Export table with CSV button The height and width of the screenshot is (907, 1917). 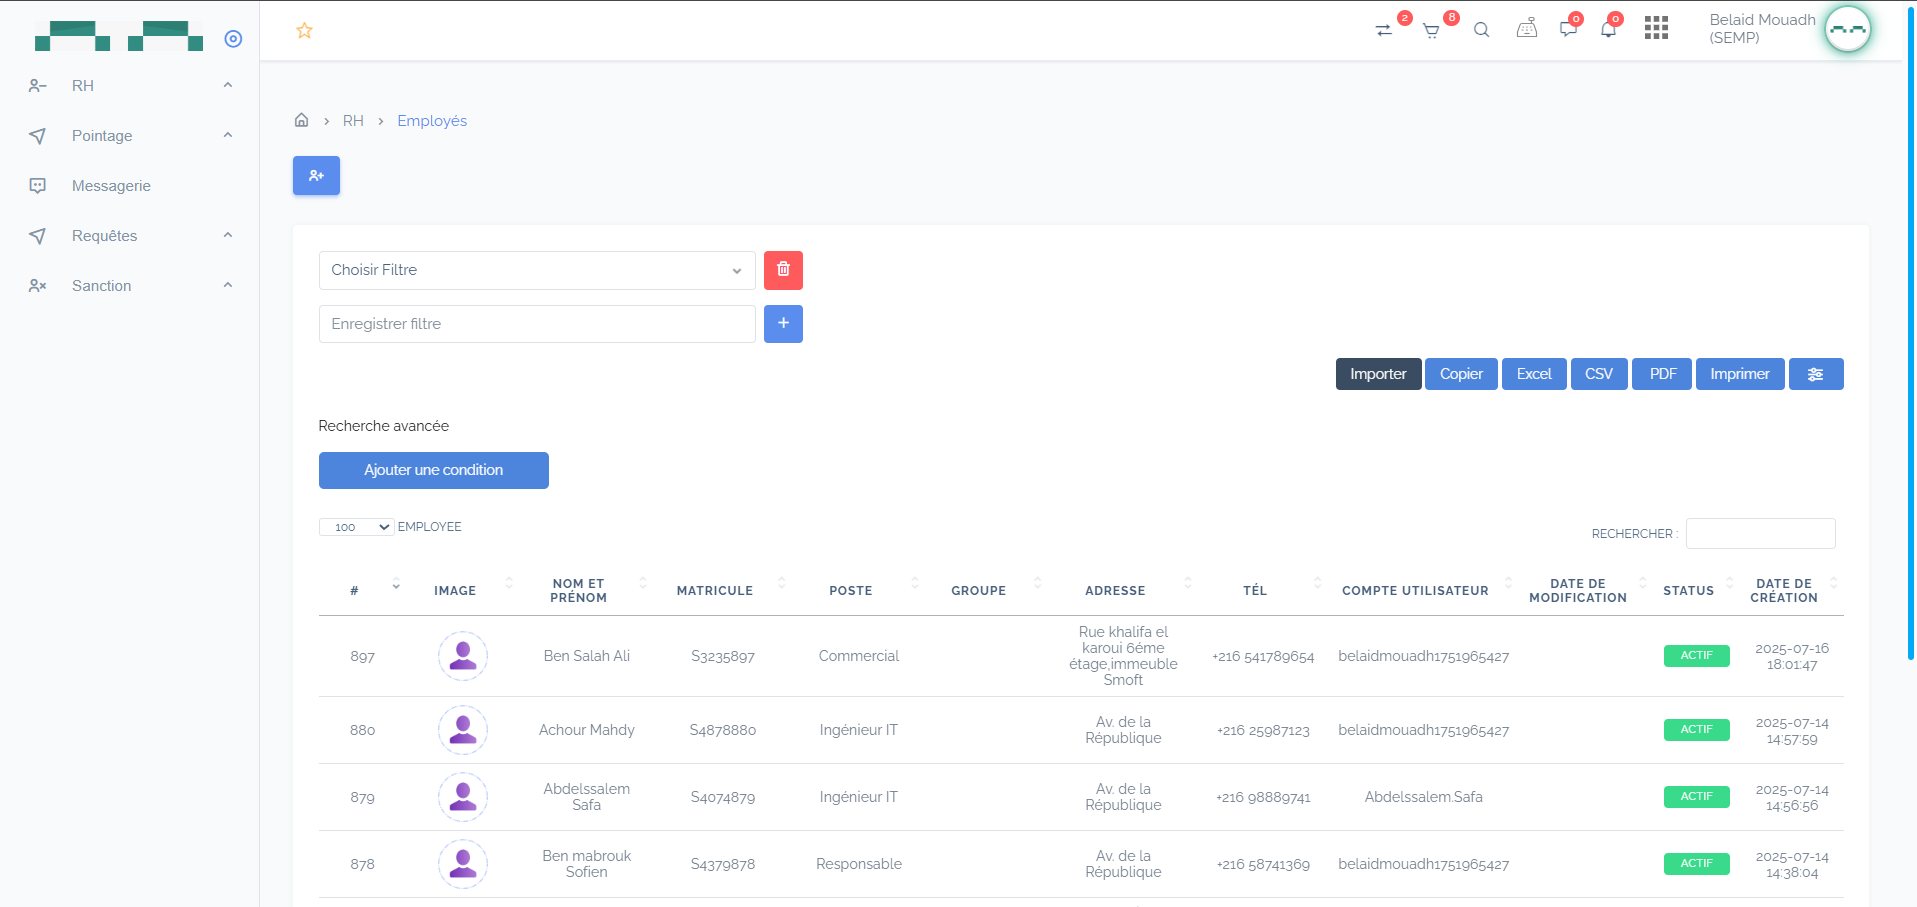point(1599,374)
